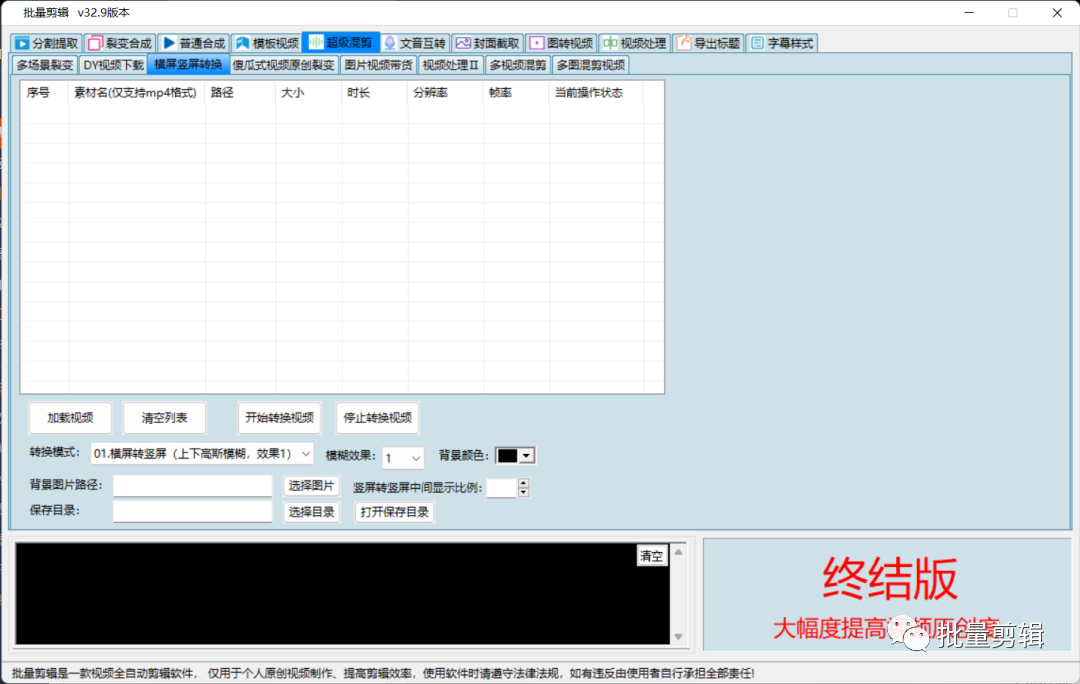Viewport: 1080px width, 684px height.
Task: Switch to the 多场景裂变 sub-tab
Action: tap(44, 65)
